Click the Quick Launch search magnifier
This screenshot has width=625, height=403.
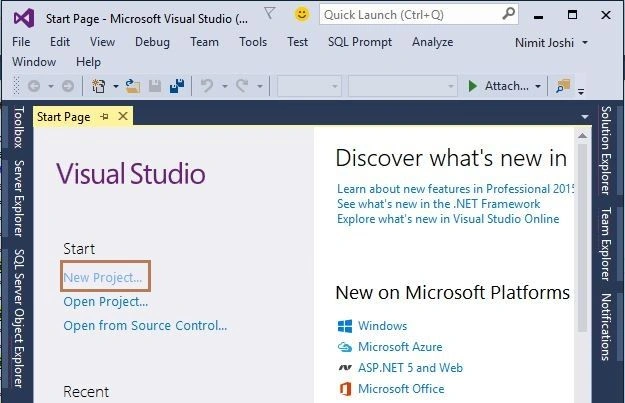(x=508, y=14)
